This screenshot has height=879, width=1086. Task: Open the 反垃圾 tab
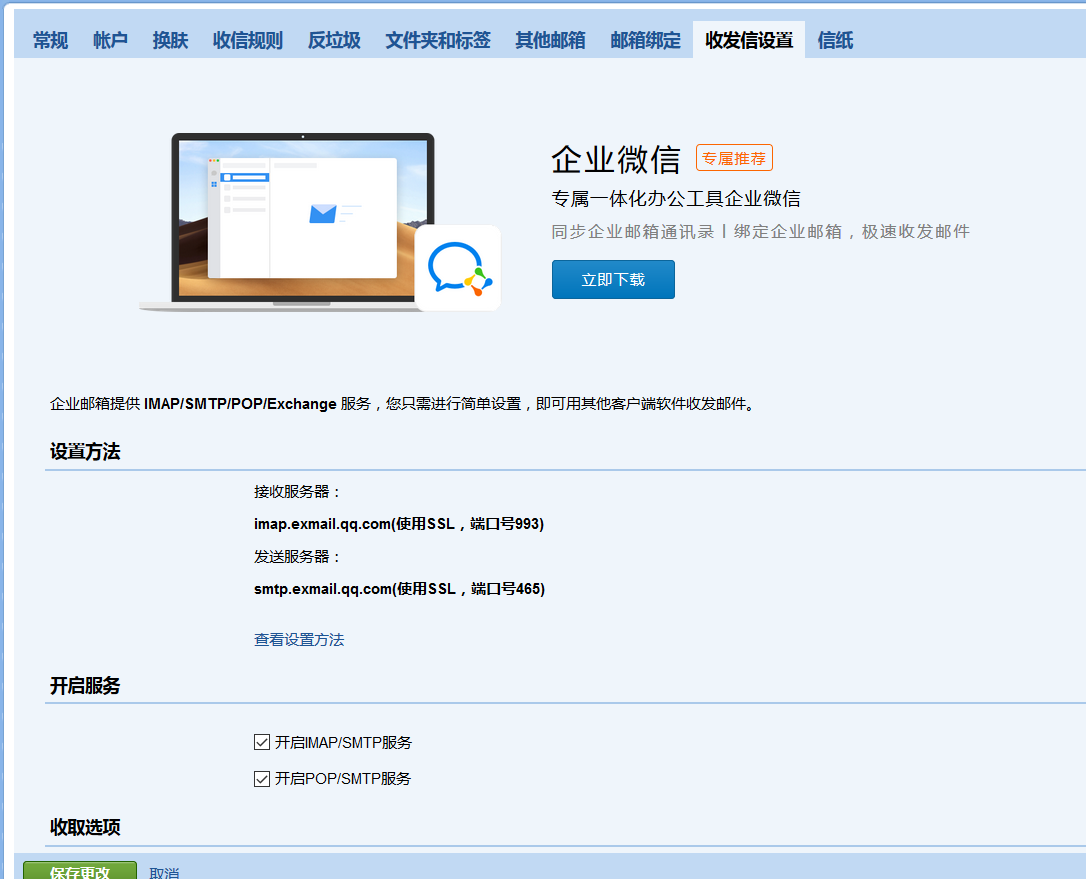334,40
